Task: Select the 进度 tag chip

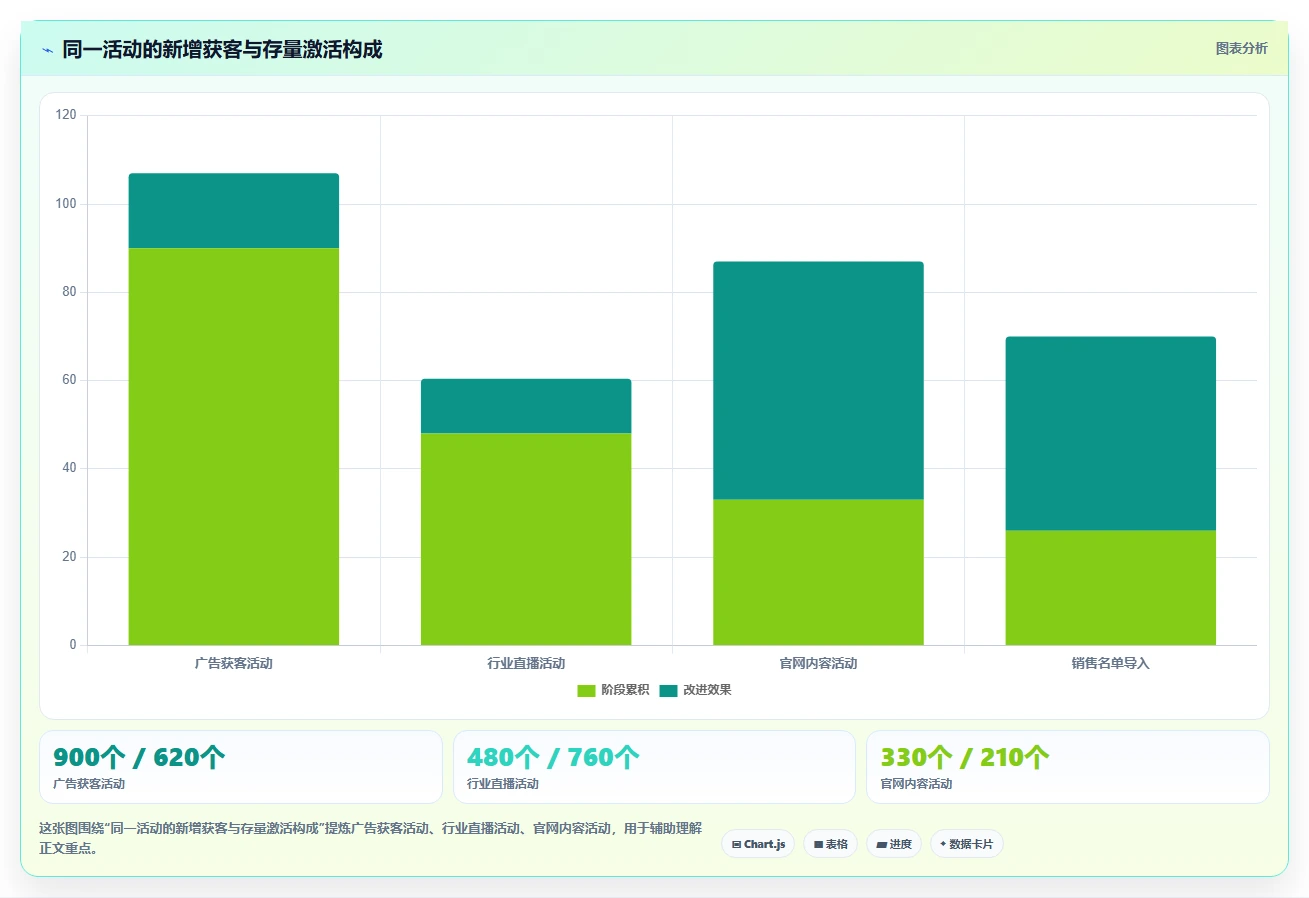Action: pos(893,844)
